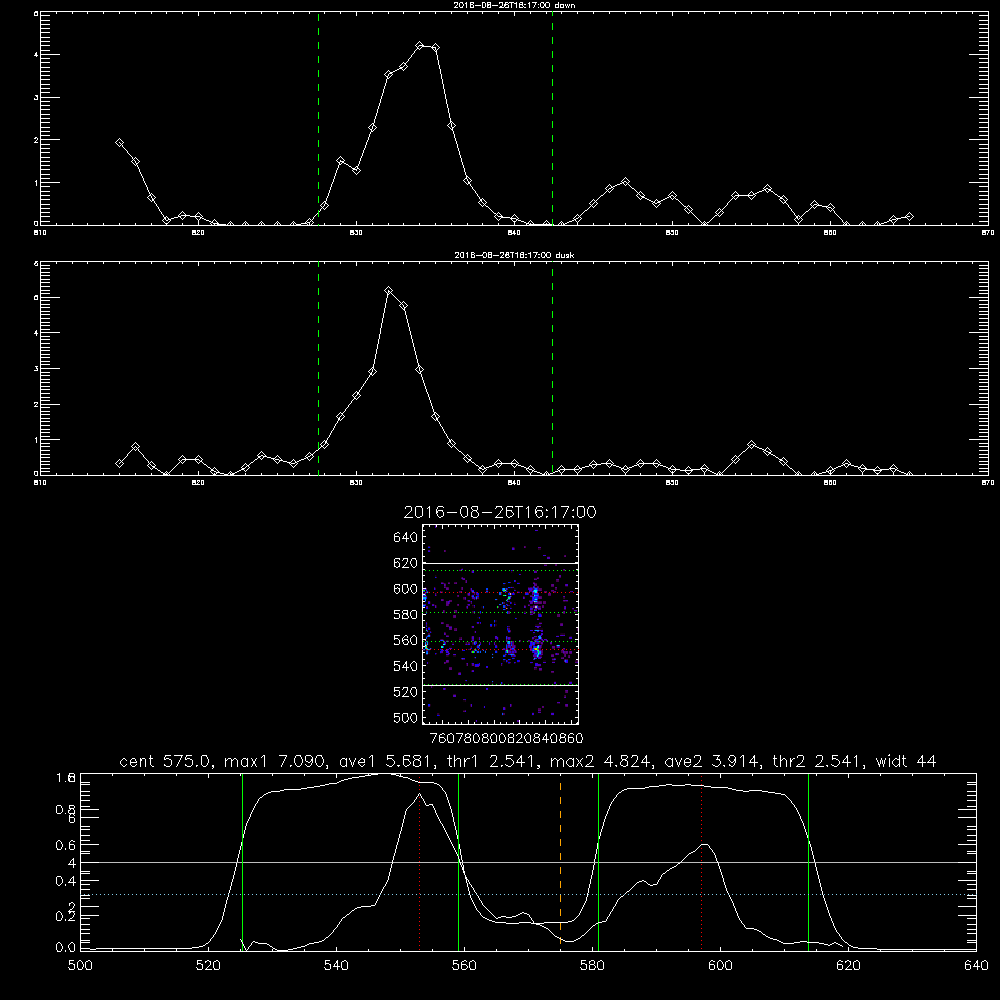Click the heatmap y-axis label '520'
1000x1000 pixels.
coord(406,692)
